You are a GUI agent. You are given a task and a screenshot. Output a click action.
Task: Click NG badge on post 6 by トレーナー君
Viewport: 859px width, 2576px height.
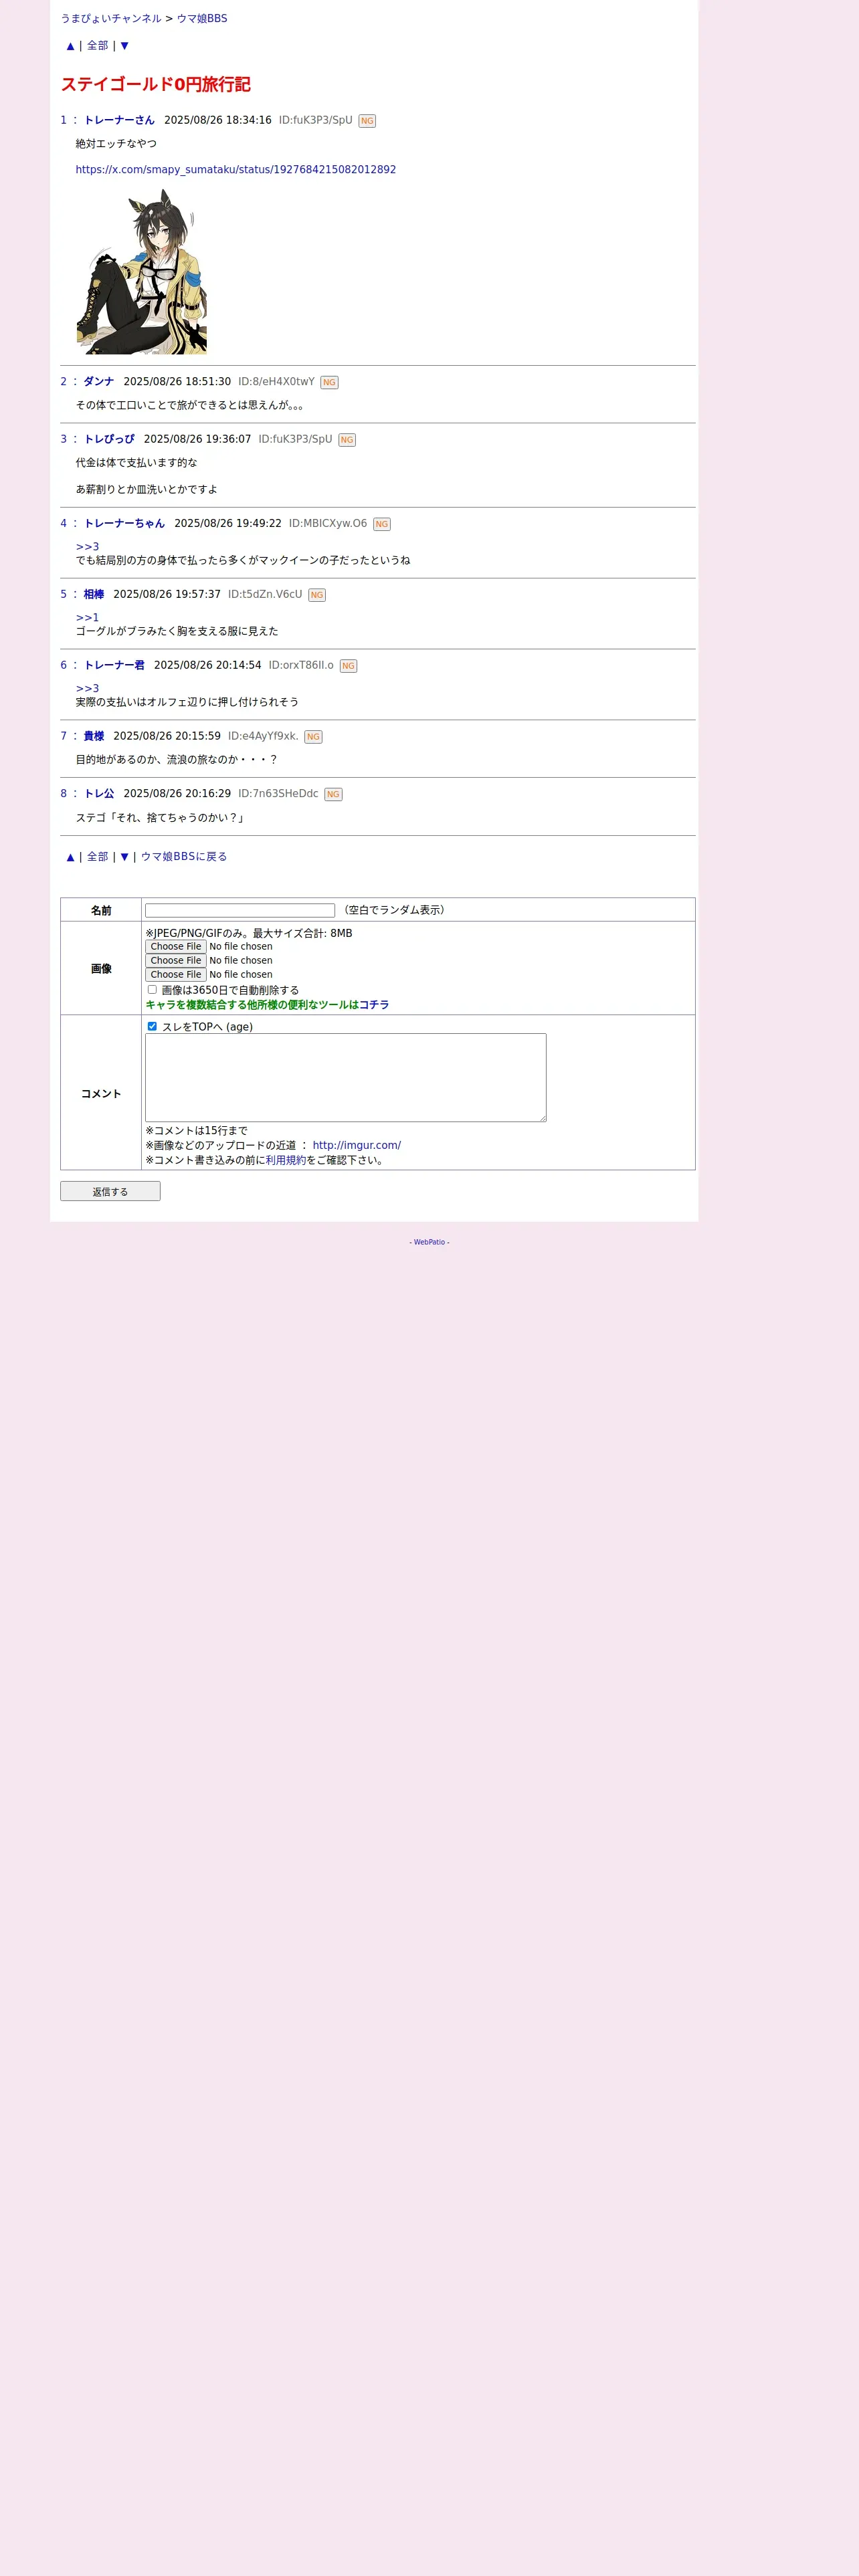click(x=348, y=666)
